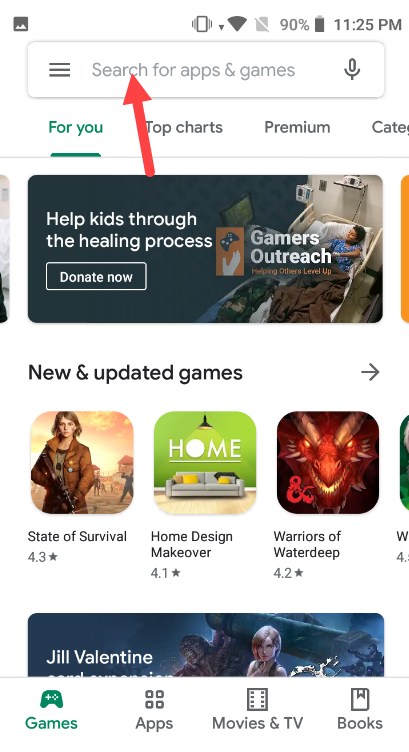Tap the battery status icon in status bar
This screenshot has height=752, width=409.
coord(319,24)
